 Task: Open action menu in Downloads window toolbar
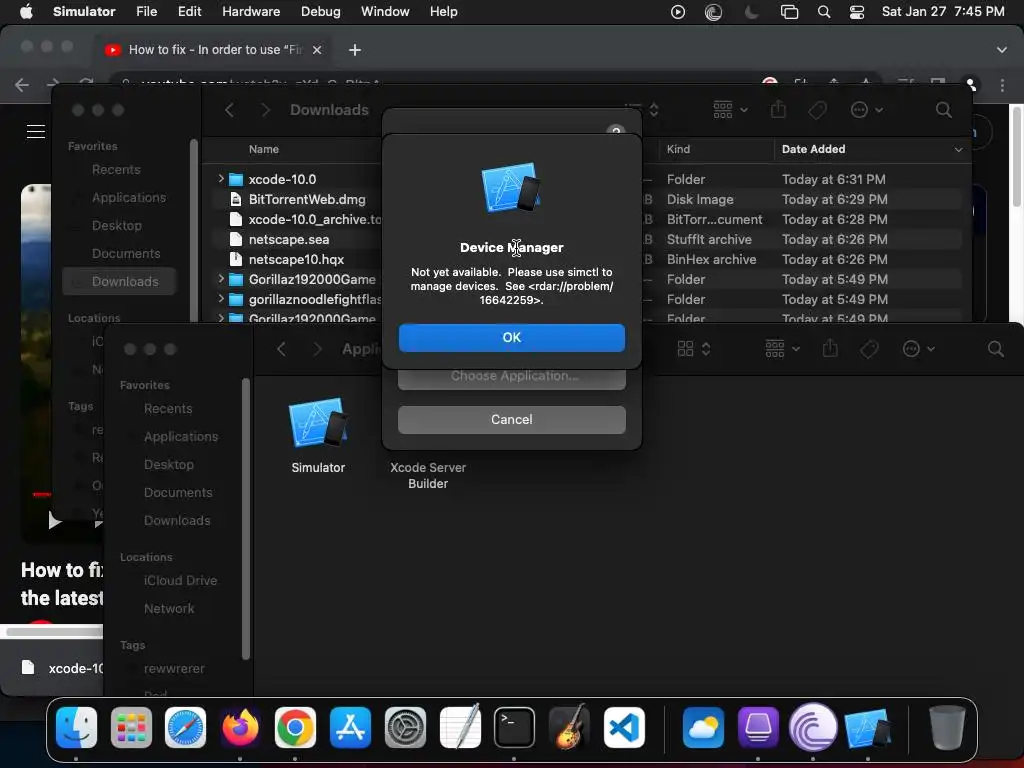tap(867, 110)
